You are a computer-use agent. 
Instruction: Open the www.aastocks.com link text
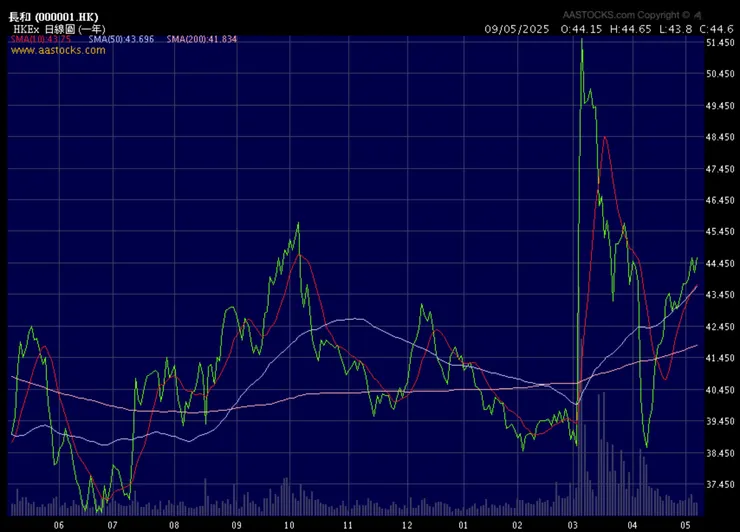(58, 50)
